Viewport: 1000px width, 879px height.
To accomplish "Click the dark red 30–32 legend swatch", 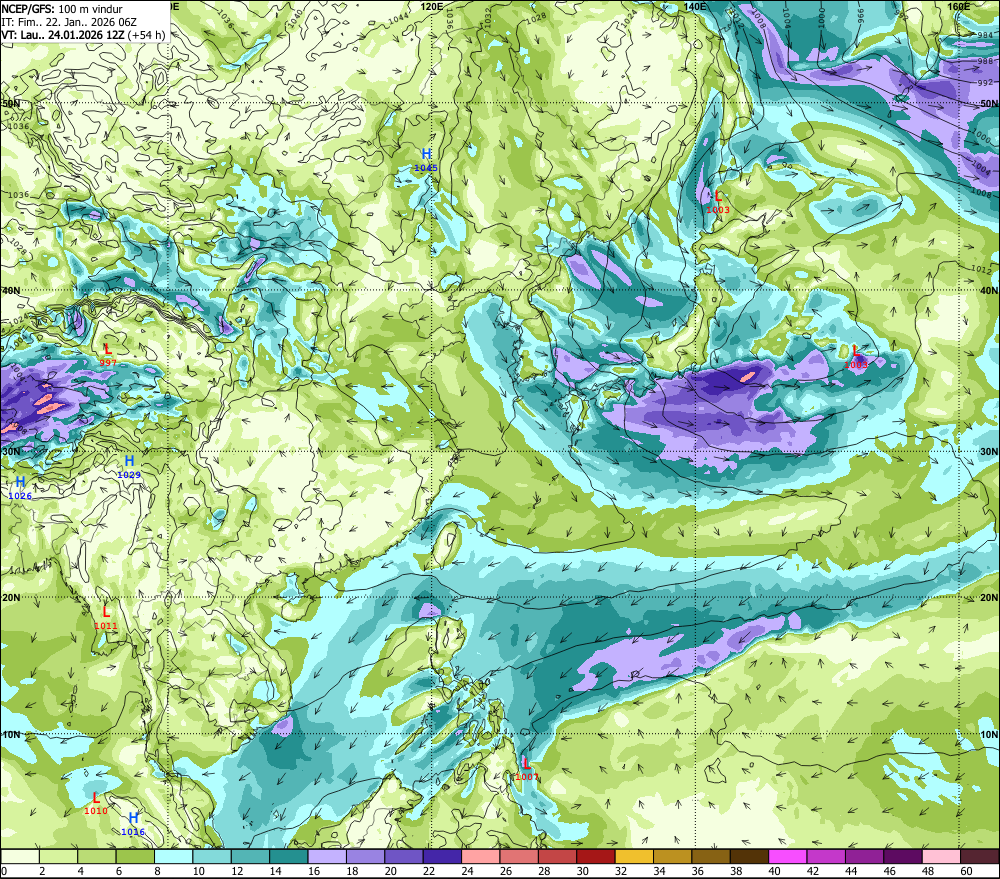I will [596, 856].
